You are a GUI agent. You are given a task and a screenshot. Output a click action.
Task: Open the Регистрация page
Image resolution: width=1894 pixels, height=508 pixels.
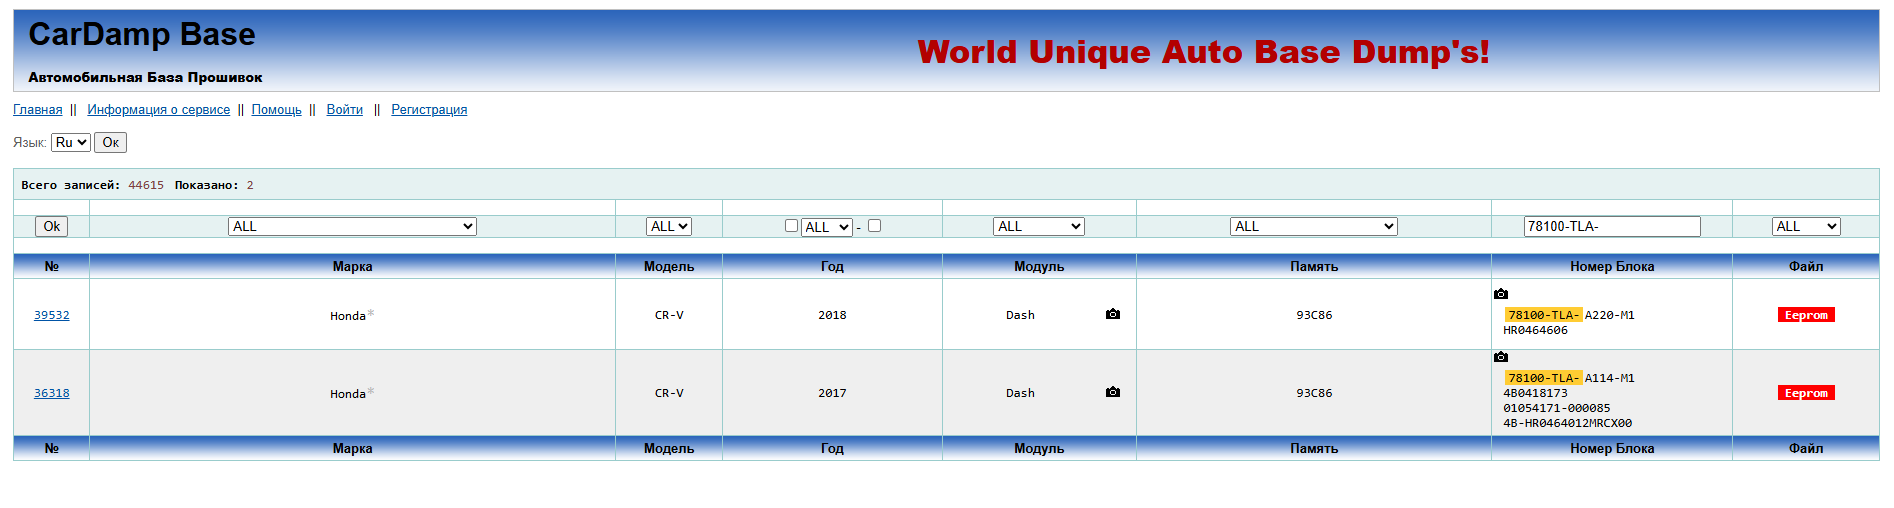click(429, 110)
